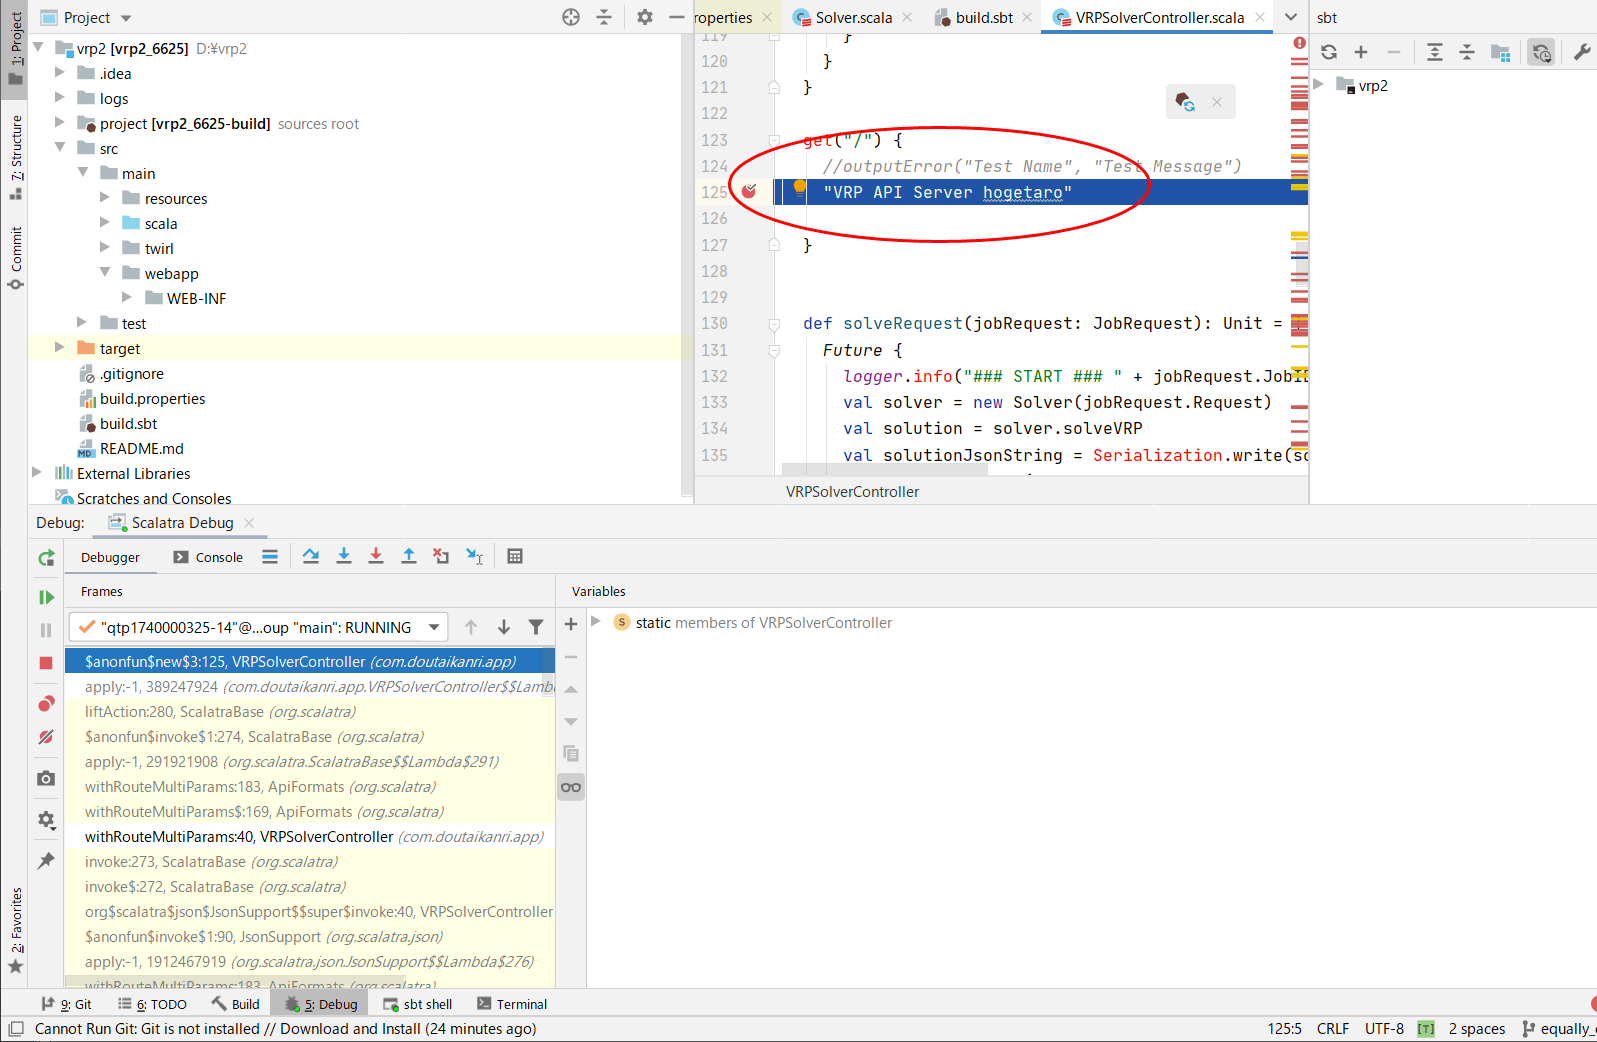Rerun the Scalatra Debug session
Viewport: 1597px width, 1042px height.
(46, 558)
